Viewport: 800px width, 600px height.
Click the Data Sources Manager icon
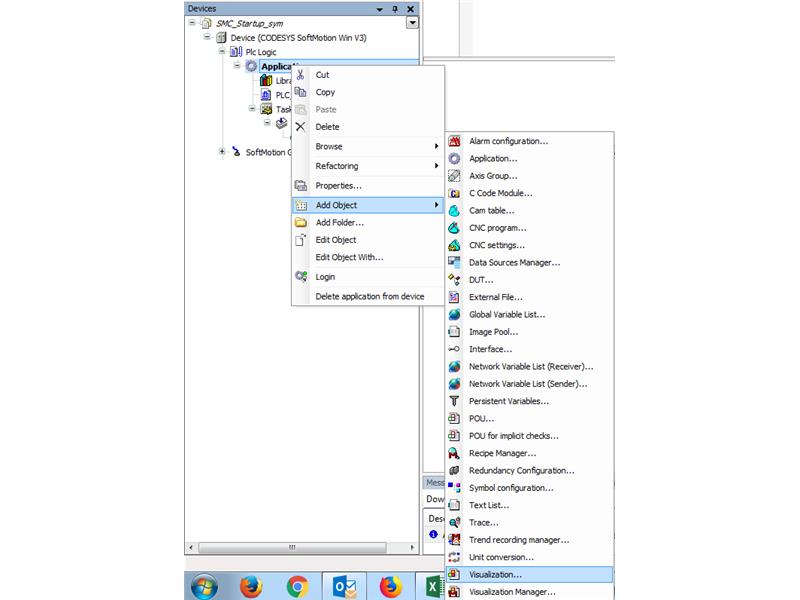point(454,263)
